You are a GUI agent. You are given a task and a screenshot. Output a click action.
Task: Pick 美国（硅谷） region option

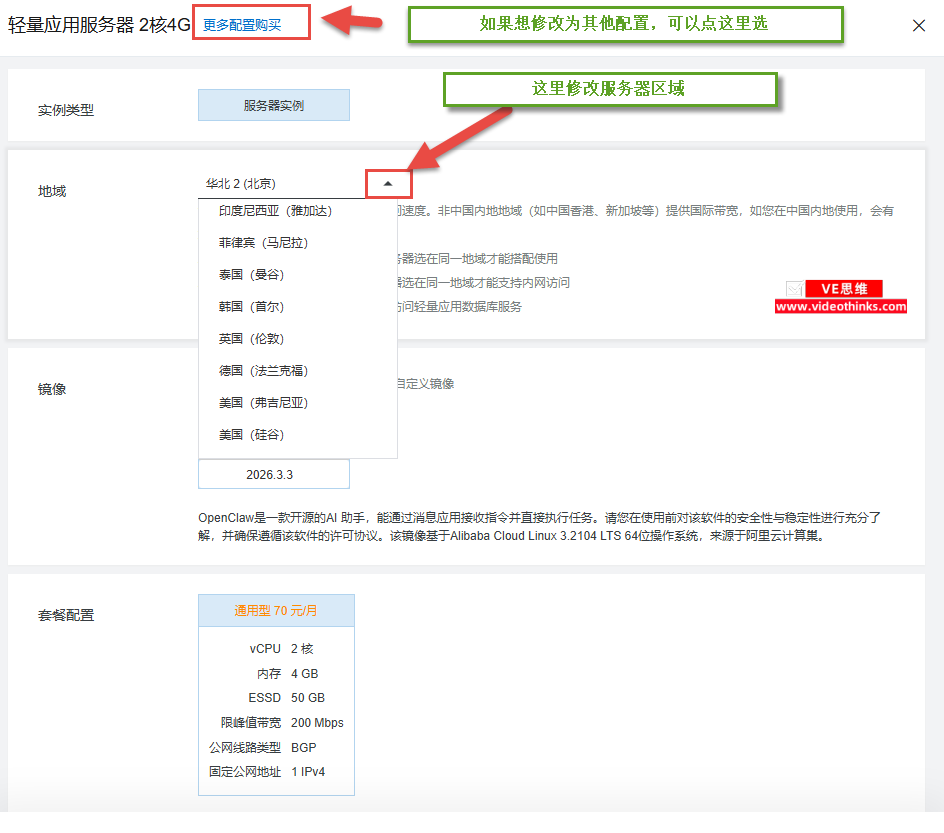[x=251, y=435]
